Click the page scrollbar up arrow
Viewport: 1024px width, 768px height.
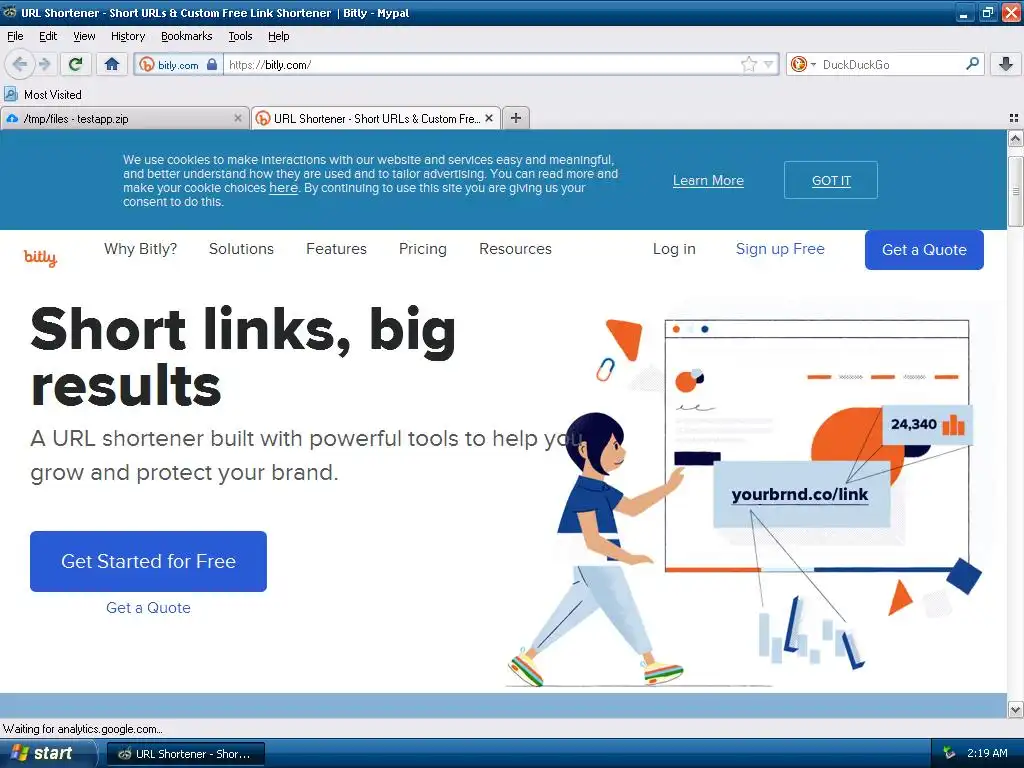1016,138
